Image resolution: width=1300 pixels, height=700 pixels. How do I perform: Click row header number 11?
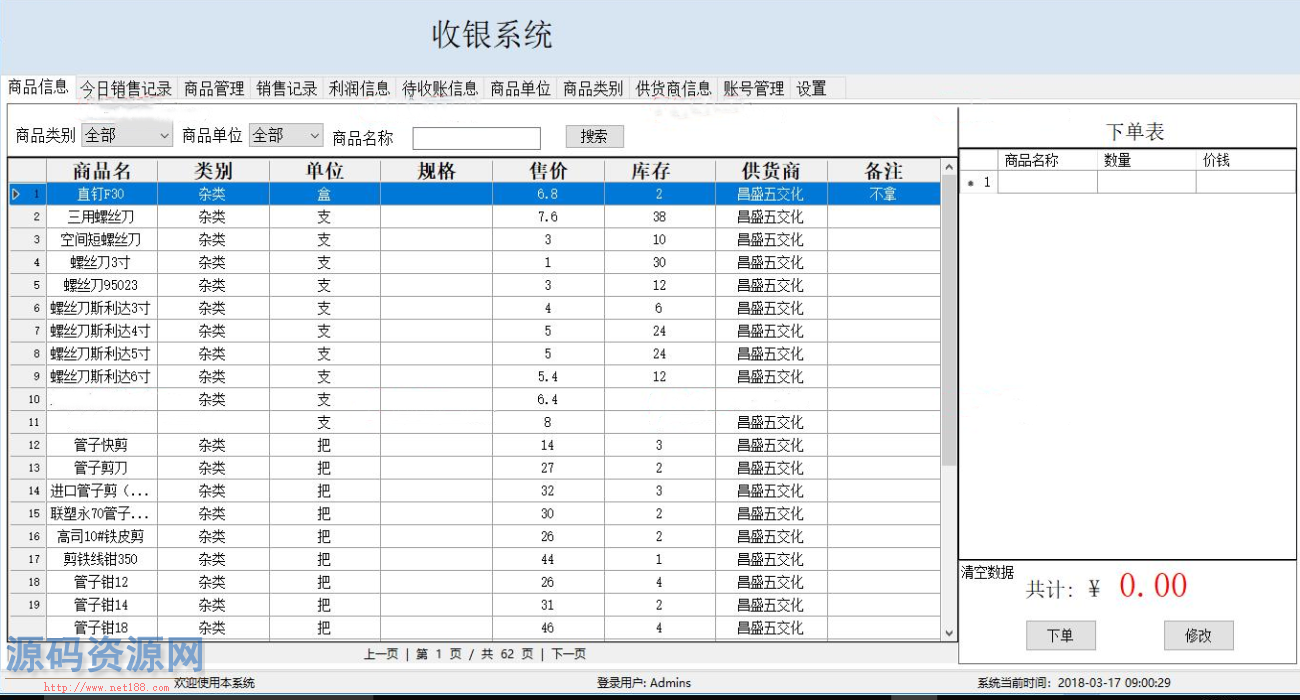click(28, 423)
